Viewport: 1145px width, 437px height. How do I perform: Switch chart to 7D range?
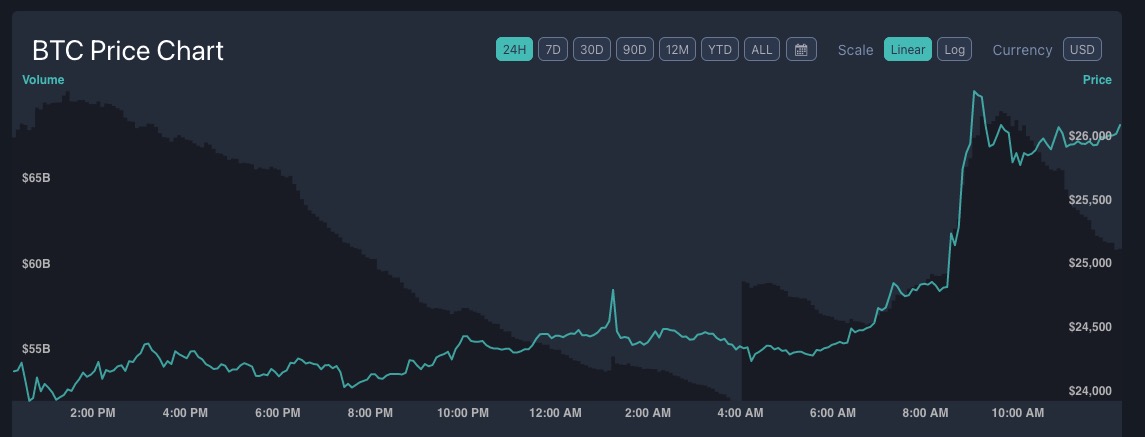point(553,49)
